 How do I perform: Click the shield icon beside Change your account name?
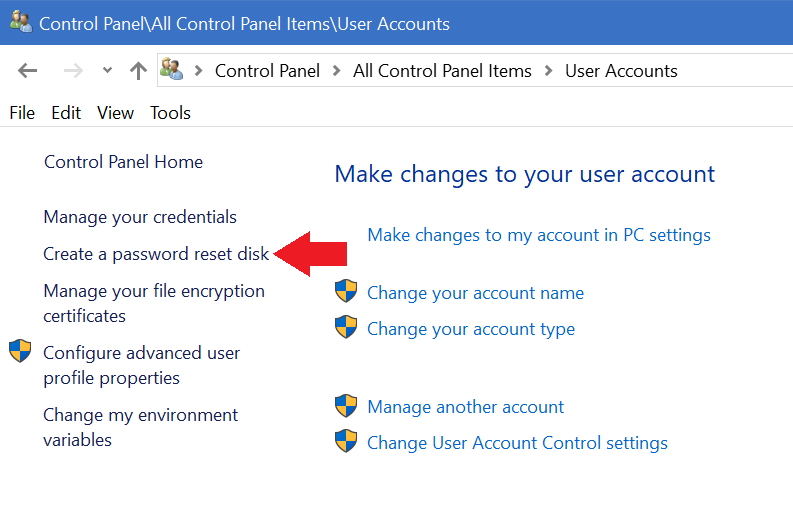click(346, 292)
